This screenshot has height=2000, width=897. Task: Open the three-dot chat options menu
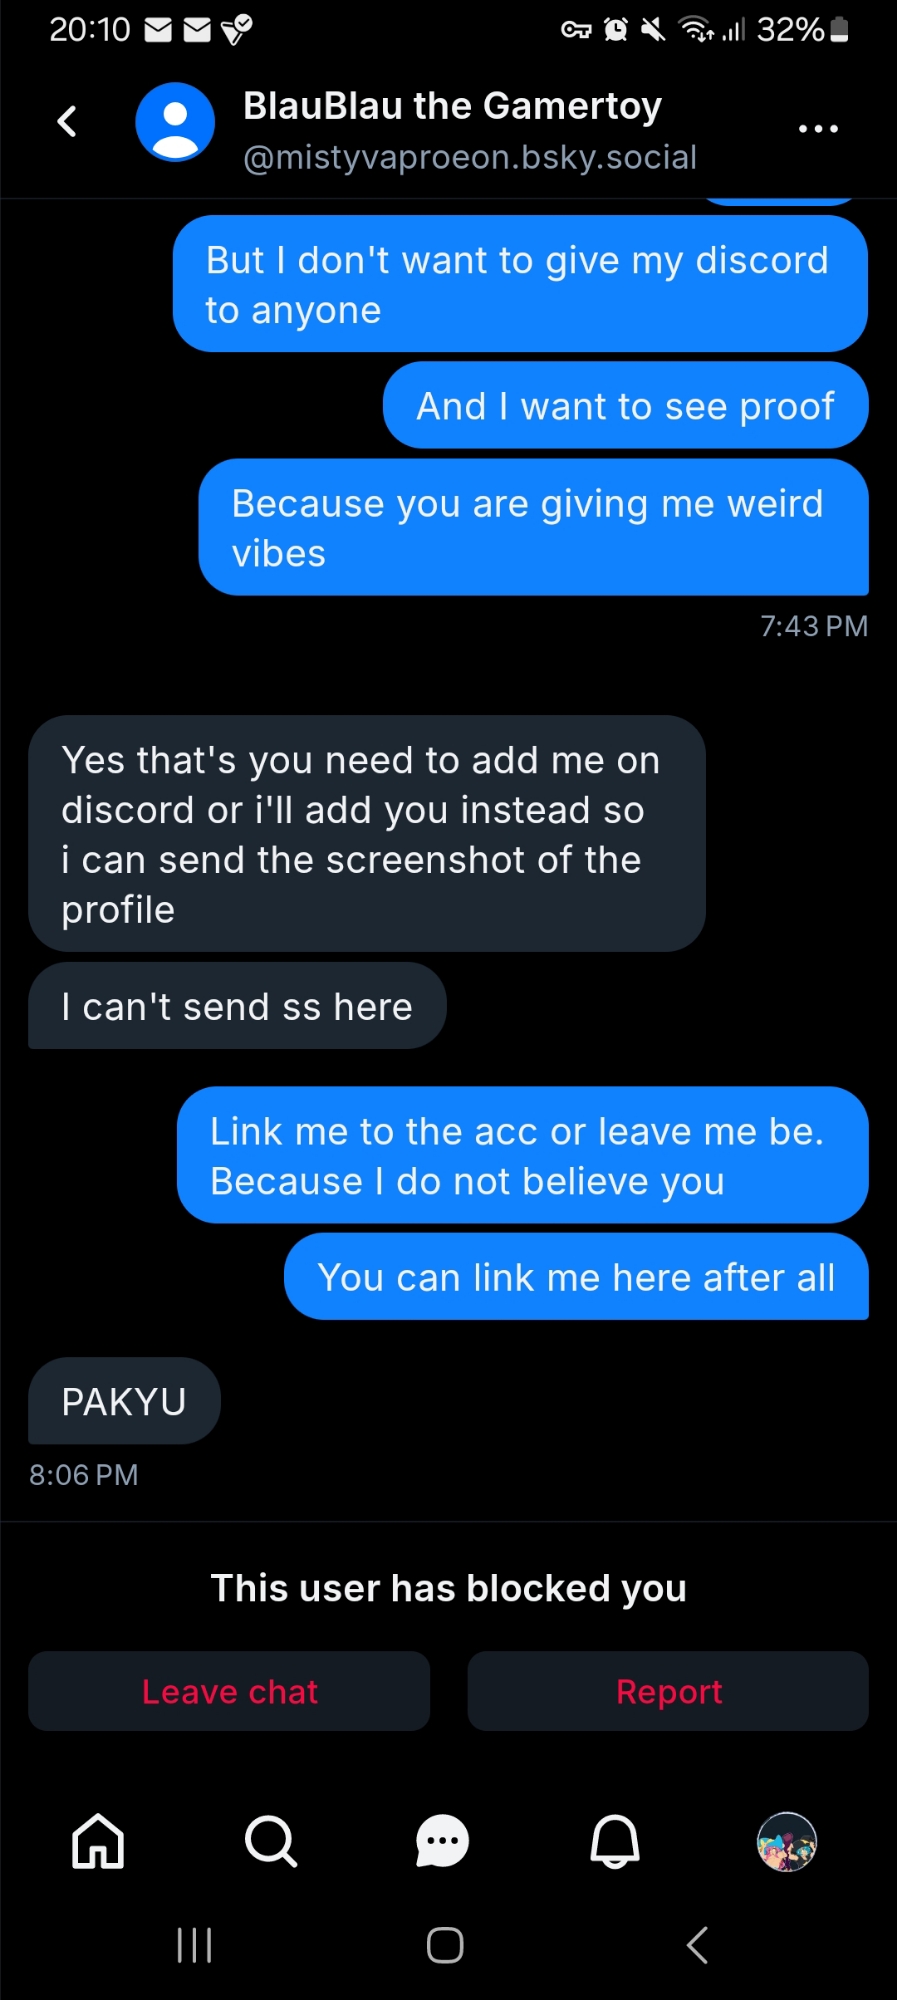tap(818, 128)
